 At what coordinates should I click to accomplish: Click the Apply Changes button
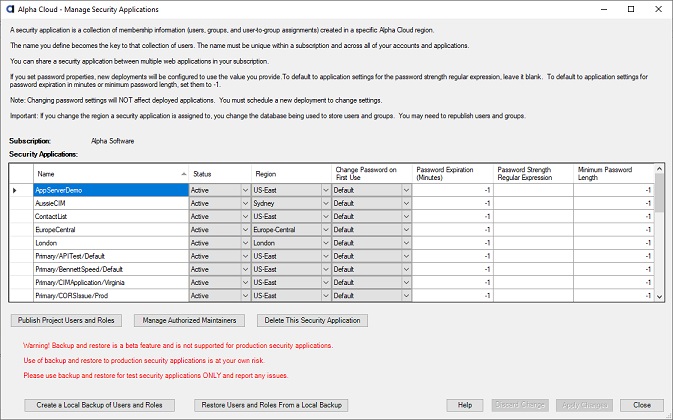pyautogui.click(x=585, y=405)
